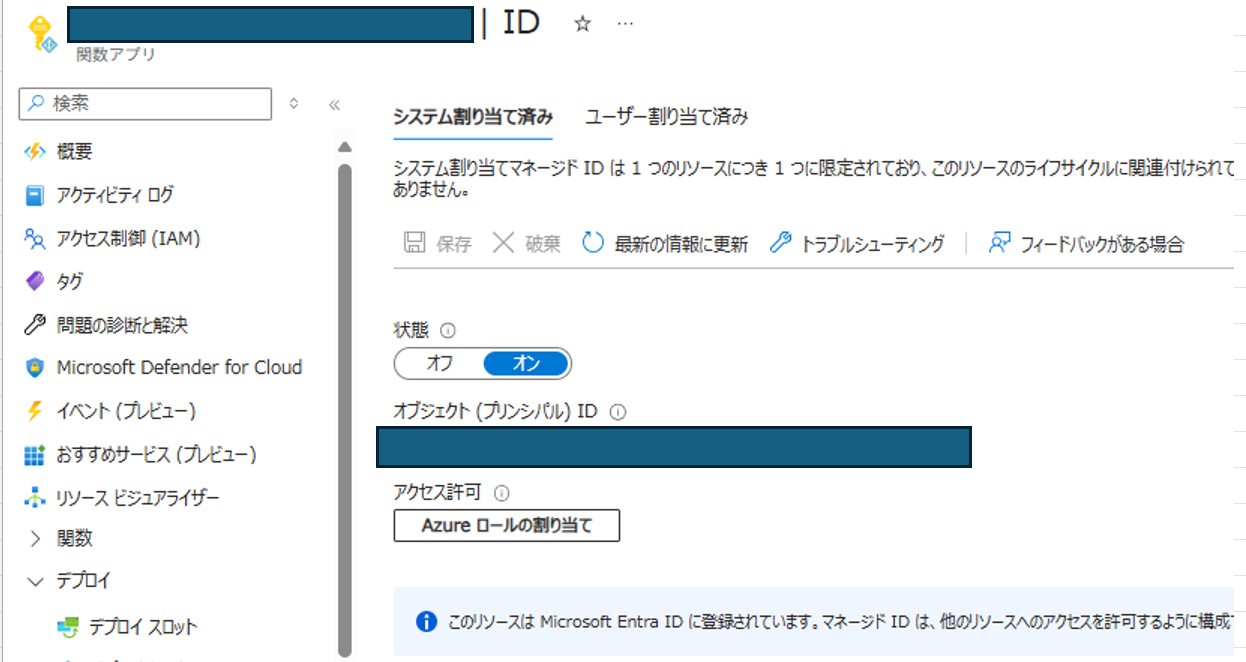Click the リソース ビジュアライザー hierarchy icon
Viewport: 1246px width, 662px height.
pos(35,498)
